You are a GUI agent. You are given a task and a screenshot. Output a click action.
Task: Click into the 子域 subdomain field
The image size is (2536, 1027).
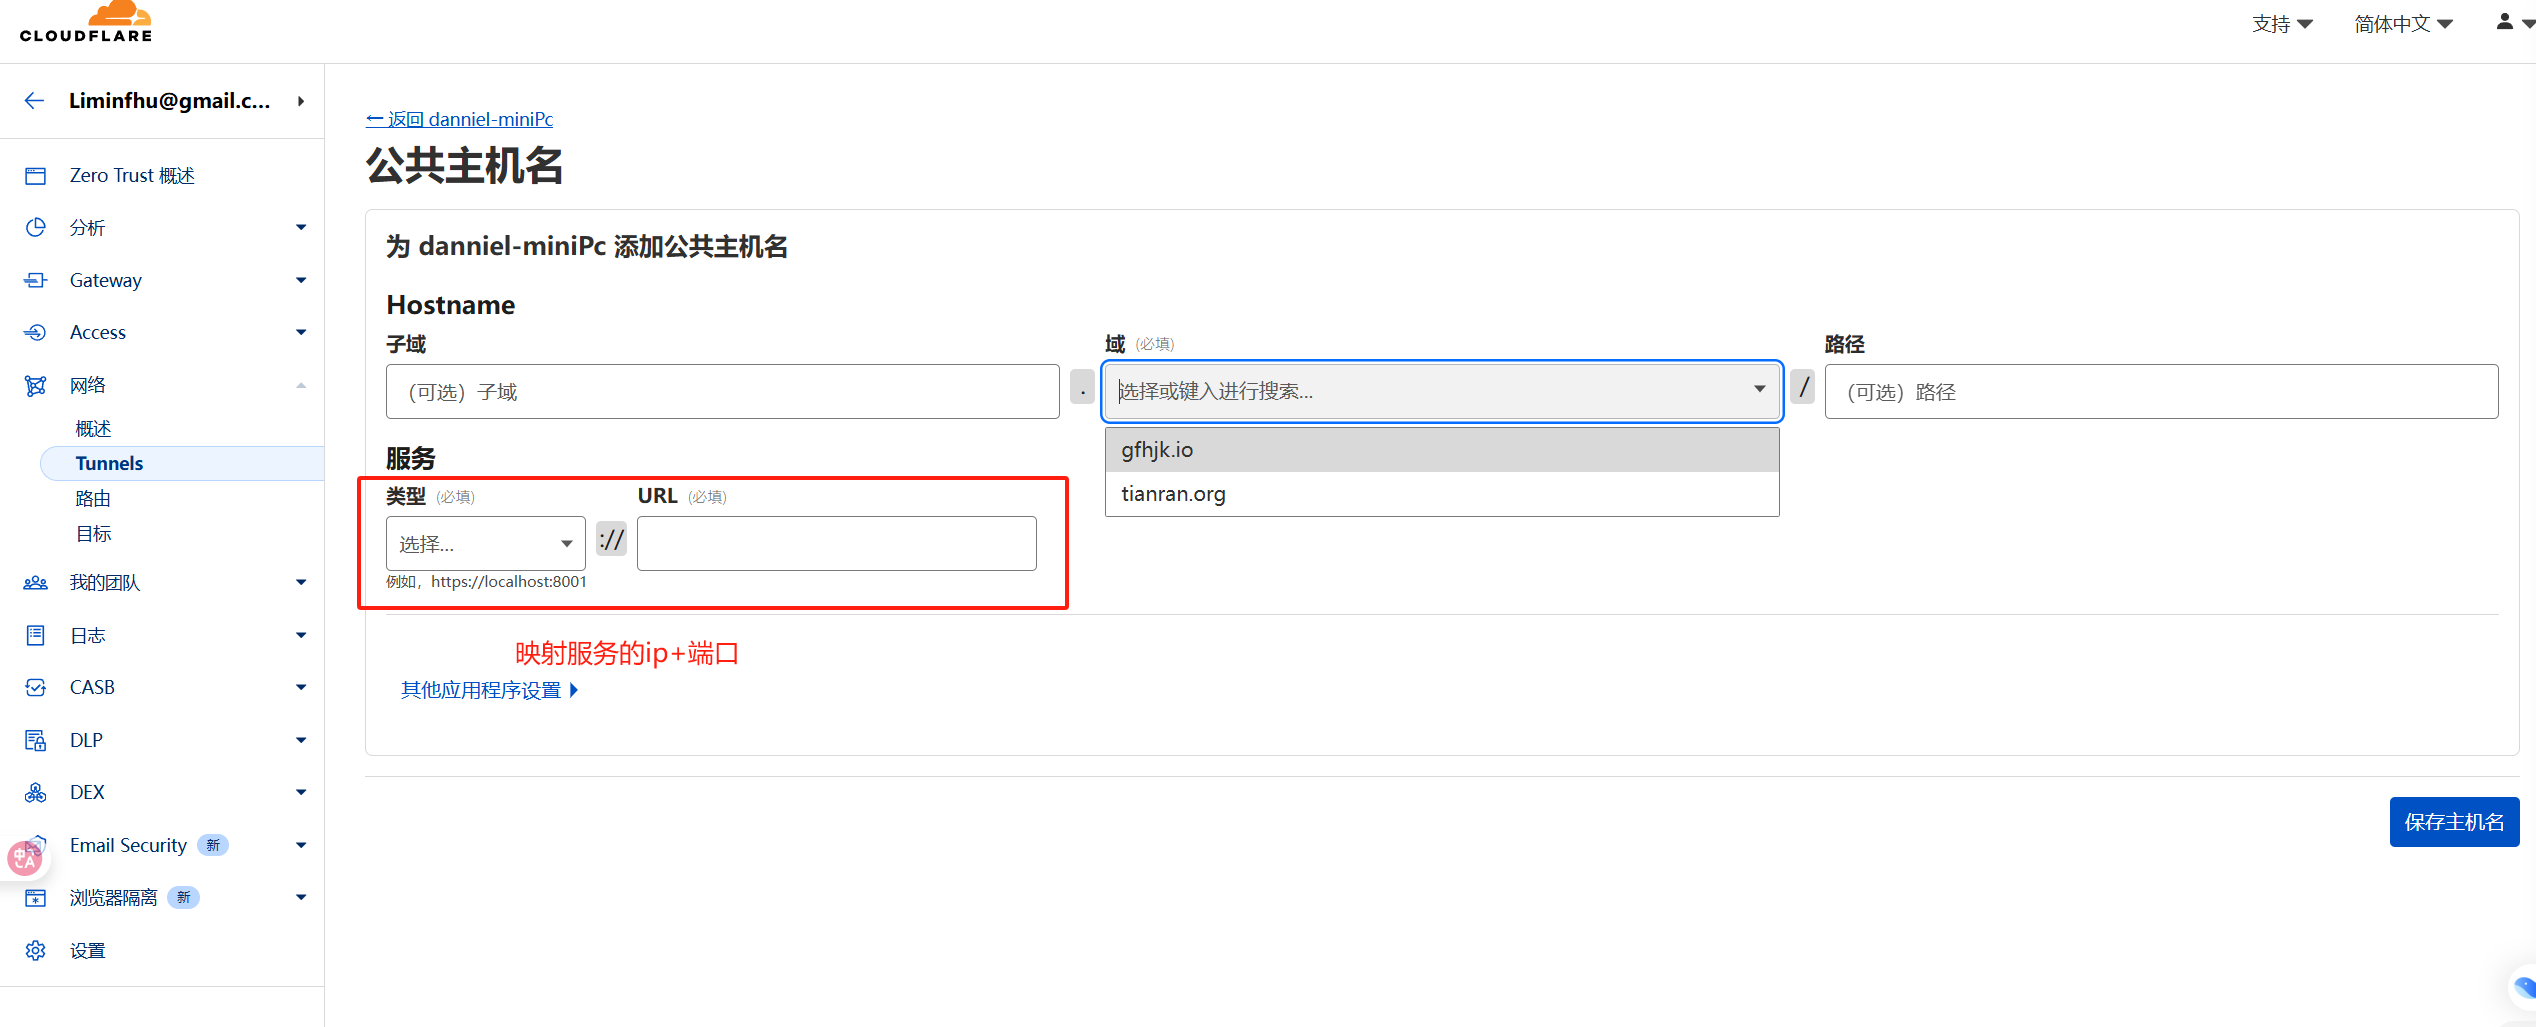point(723,391)
